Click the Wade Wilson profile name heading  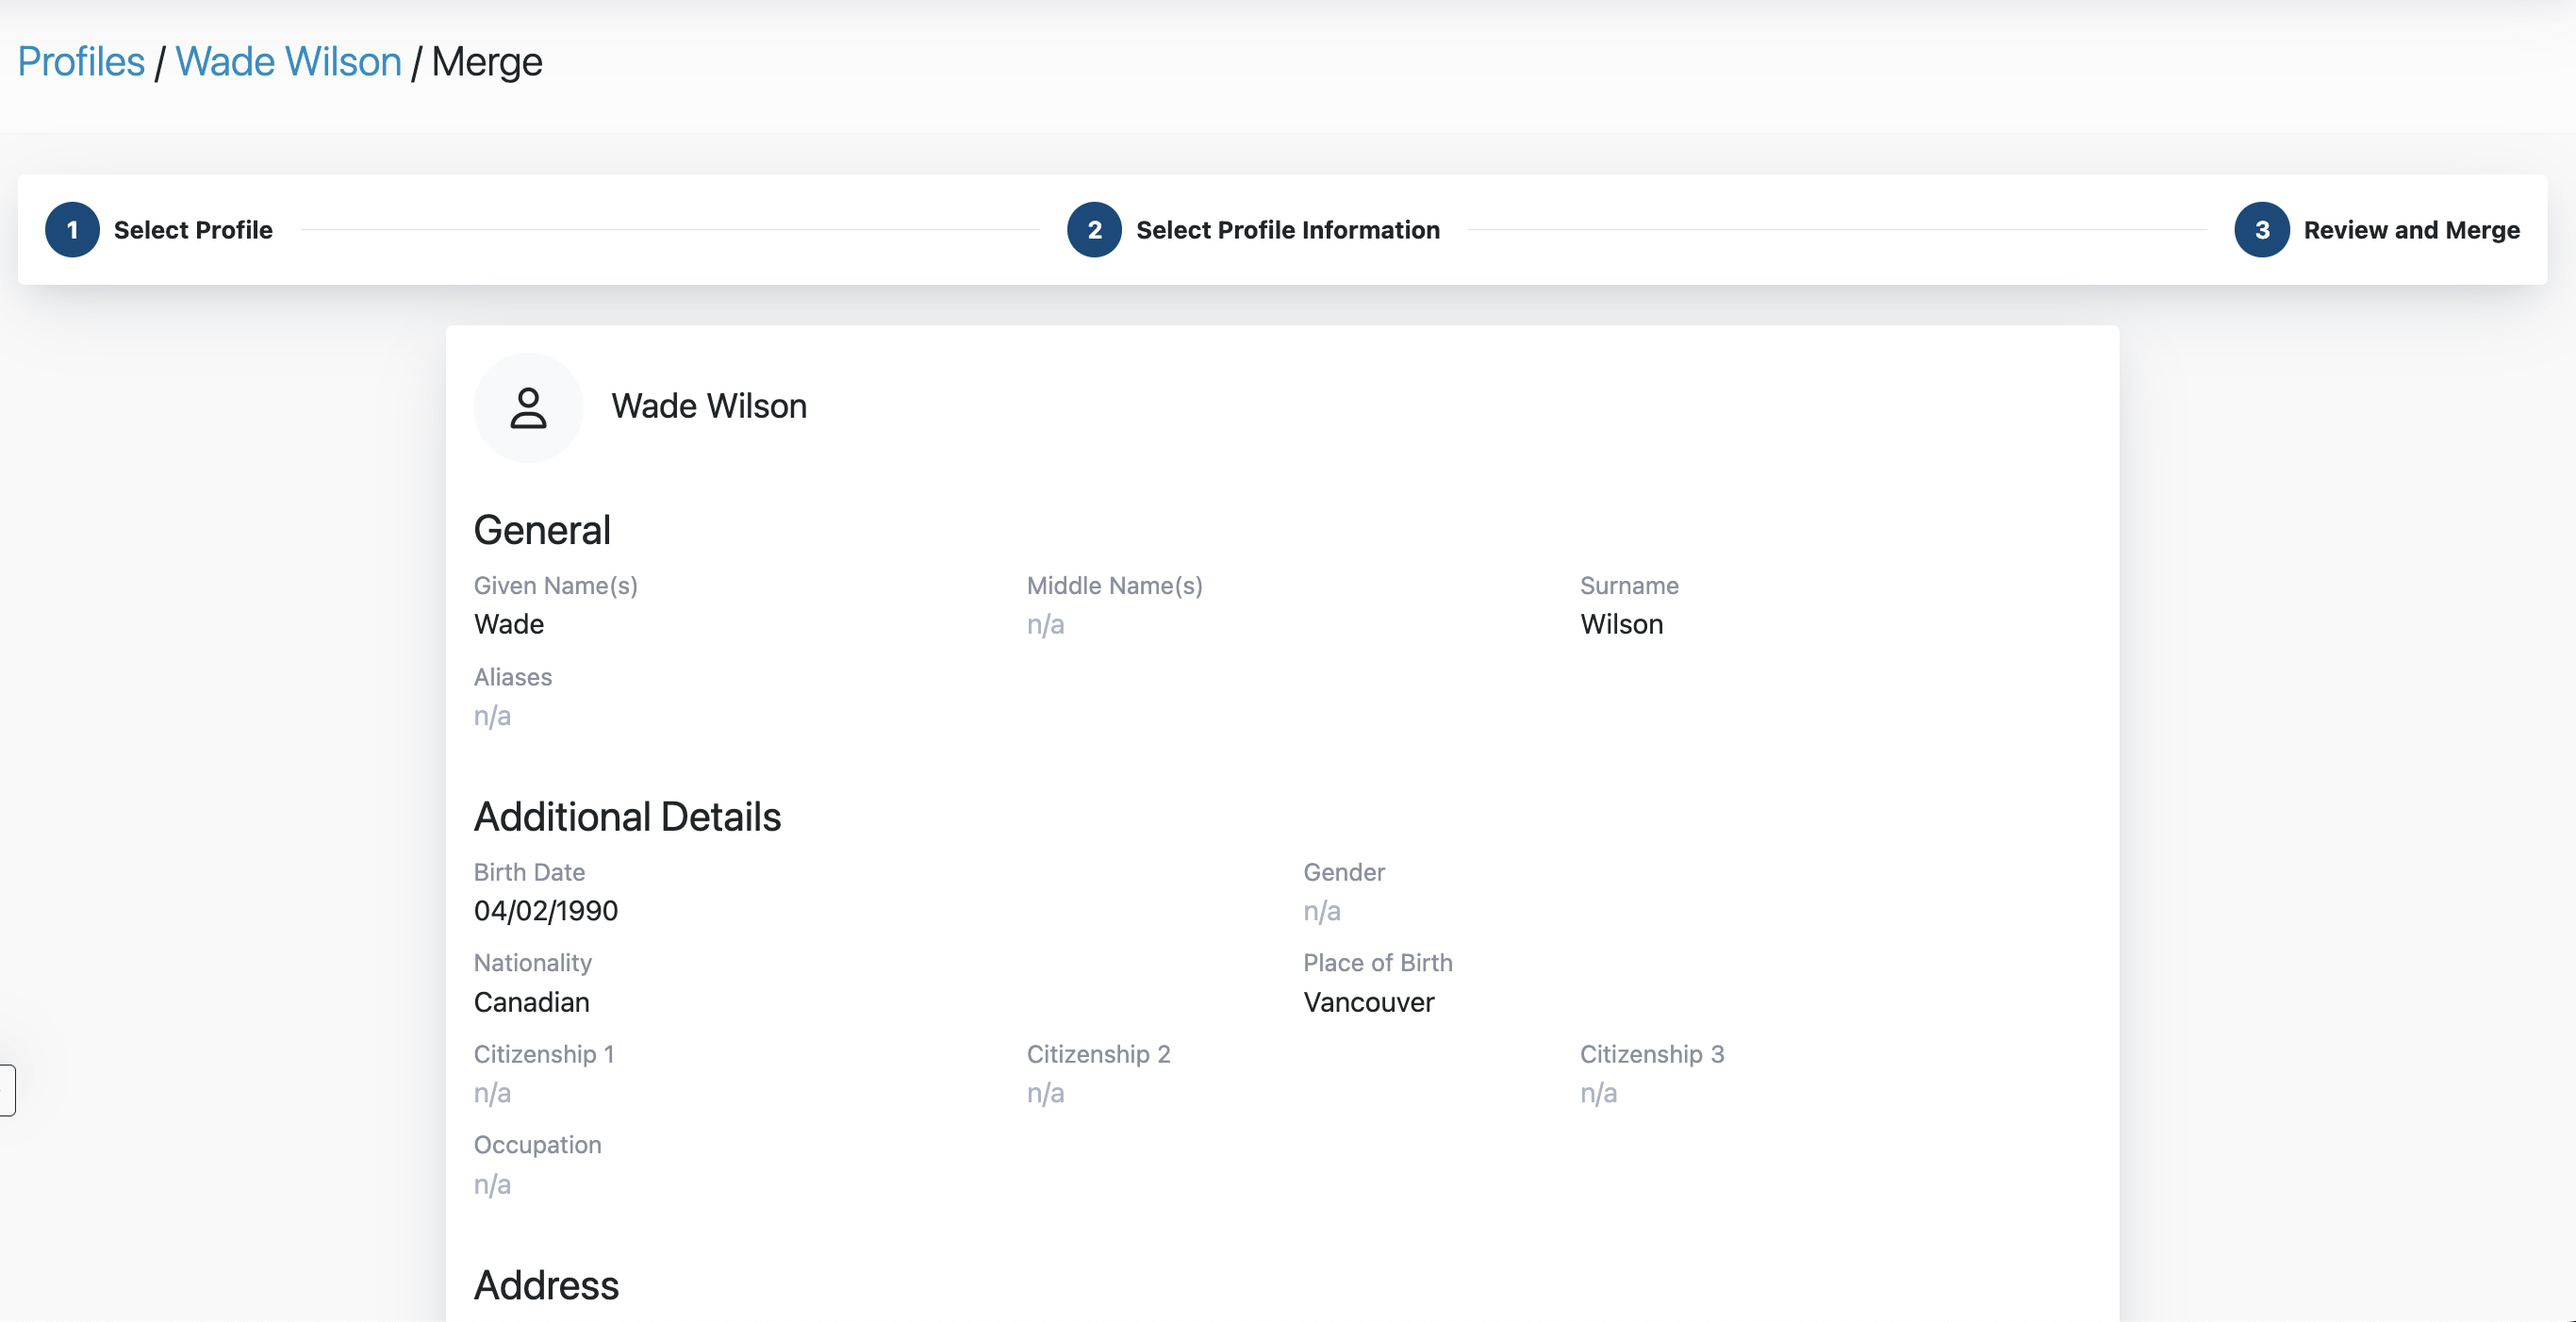point(709,406)
